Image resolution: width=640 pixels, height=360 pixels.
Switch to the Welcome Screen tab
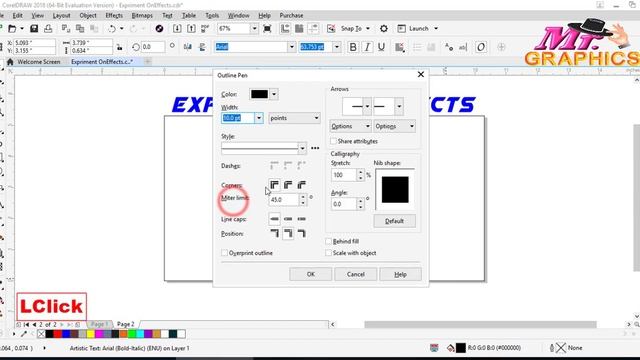pos(38,62)
